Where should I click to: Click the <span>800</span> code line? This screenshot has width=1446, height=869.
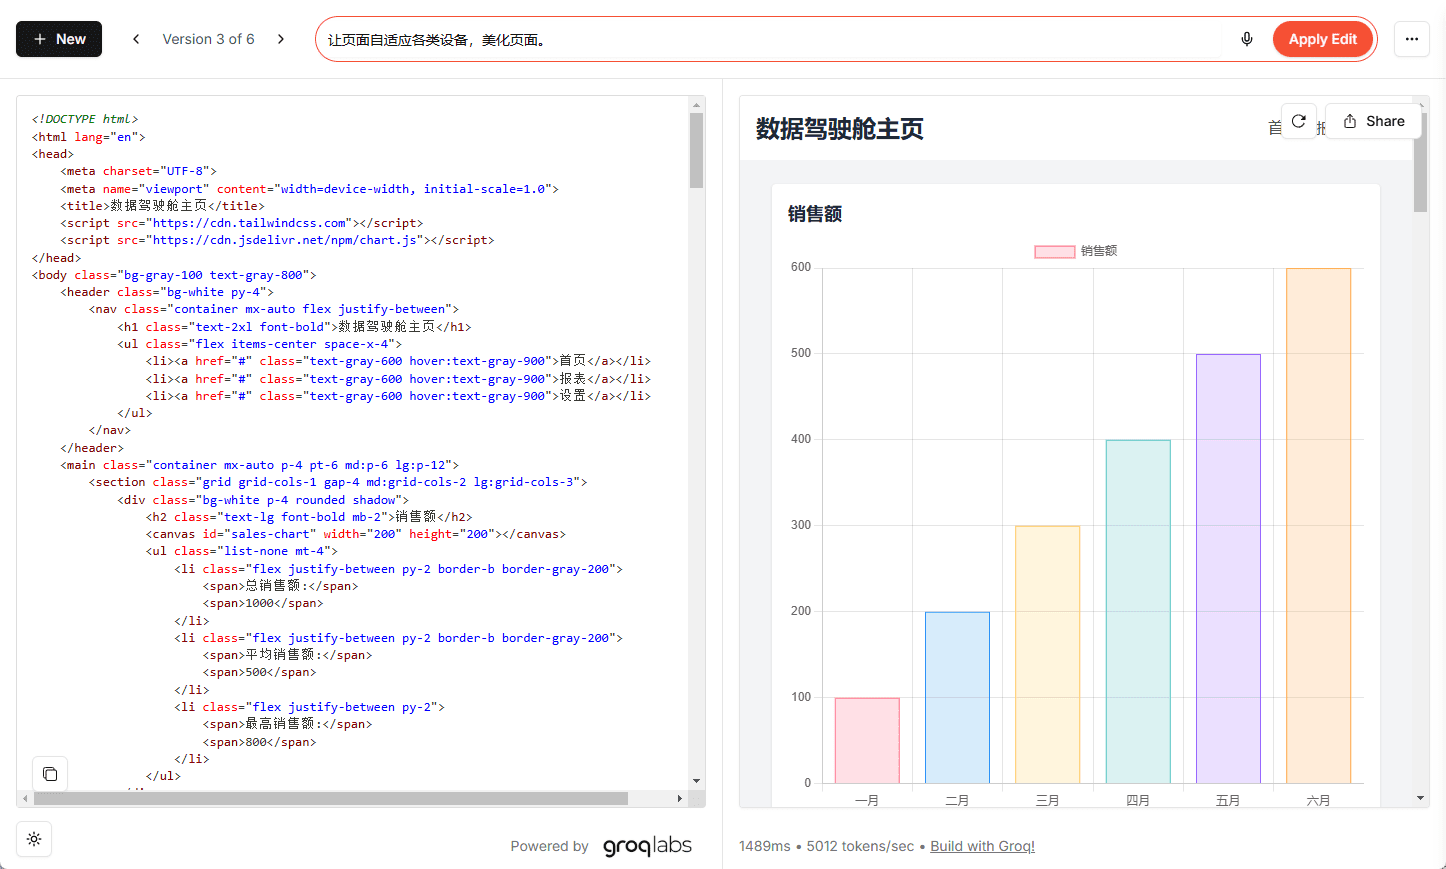click(x=259, y=742)
